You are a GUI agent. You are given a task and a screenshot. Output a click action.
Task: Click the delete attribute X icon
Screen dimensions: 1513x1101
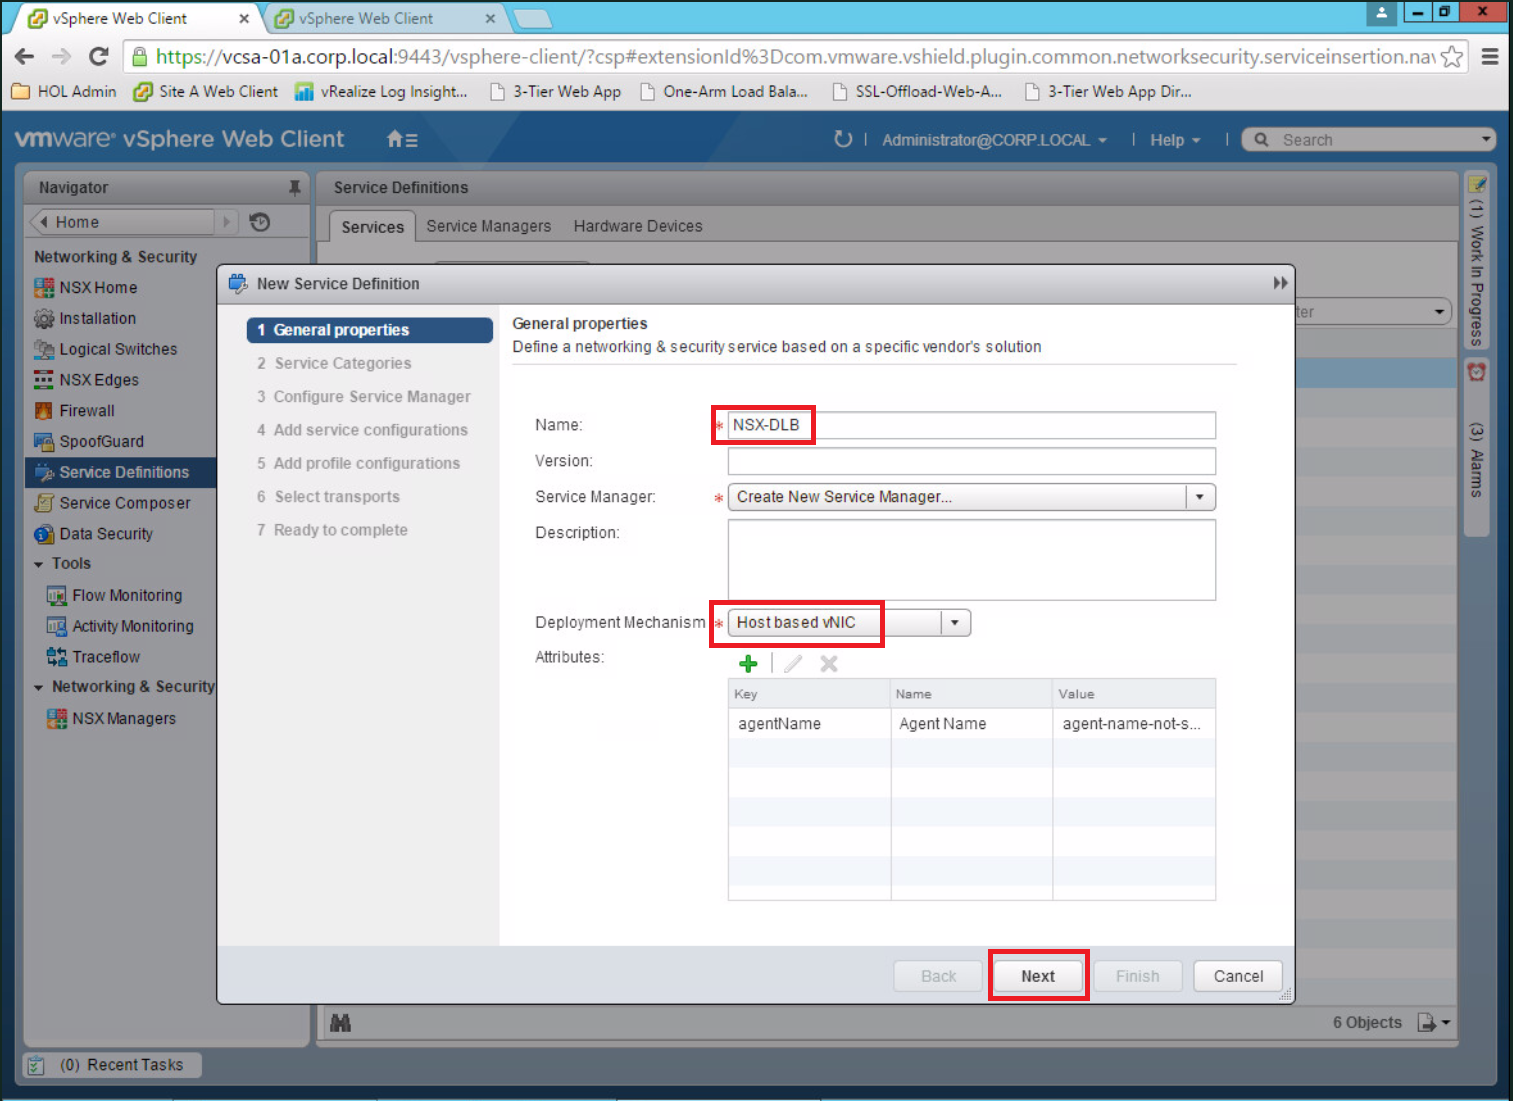829,663
